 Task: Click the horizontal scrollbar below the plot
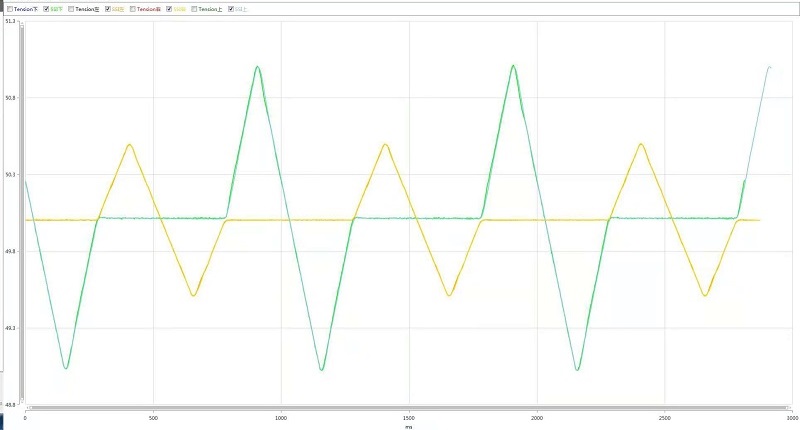400,408
